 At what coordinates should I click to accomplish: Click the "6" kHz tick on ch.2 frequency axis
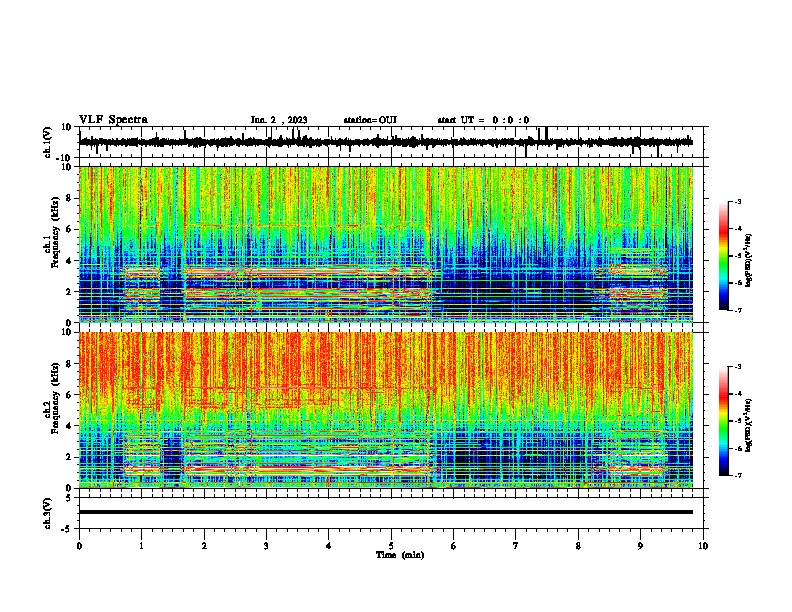(x=69, y=395)
